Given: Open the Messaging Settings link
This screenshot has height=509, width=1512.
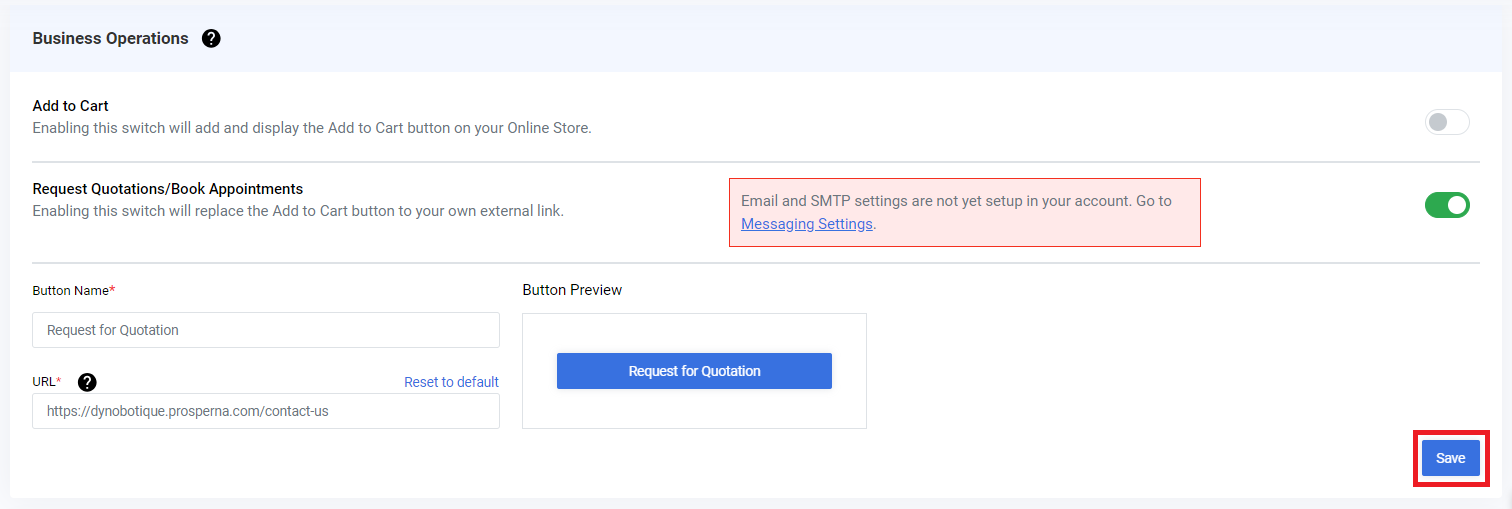Looking at the screenshot, I should [807, 224].
